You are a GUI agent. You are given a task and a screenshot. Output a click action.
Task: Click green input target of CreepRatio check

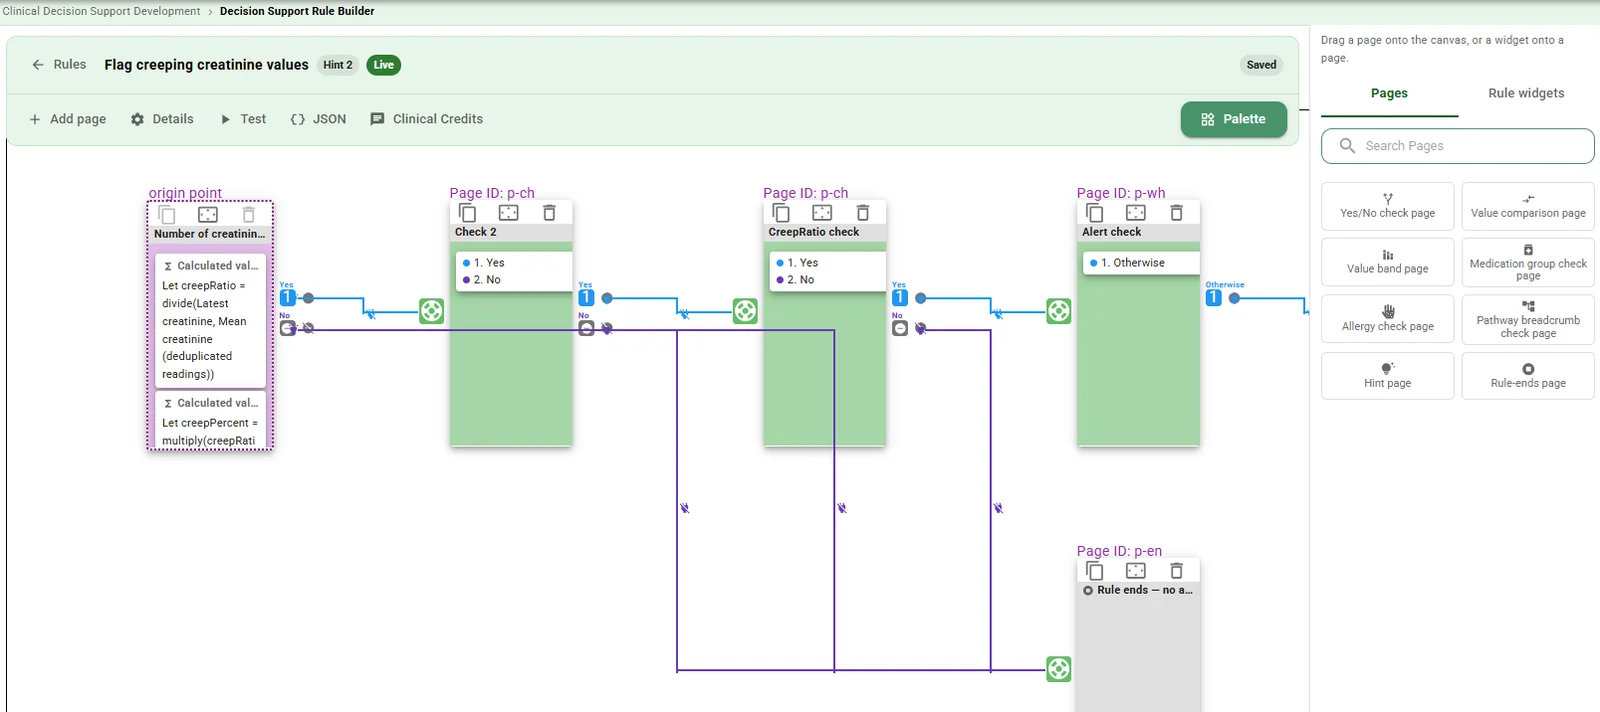tap(745, 311)
